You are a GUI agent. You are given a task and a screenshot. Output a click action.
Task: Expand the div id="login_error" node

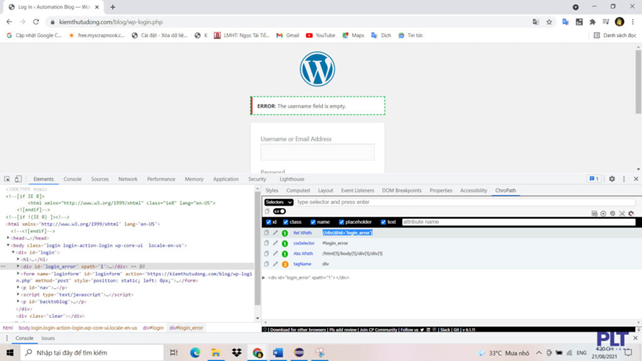pos(18,266)
